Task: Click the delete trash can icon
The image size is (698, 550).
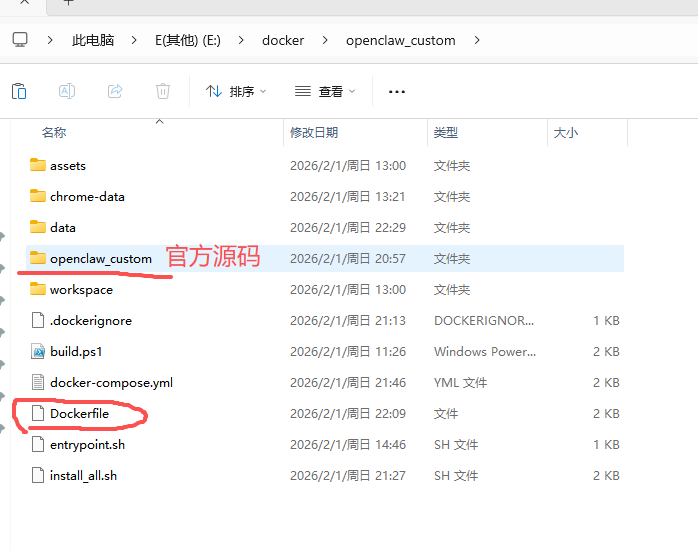Action: coord(163,91)
